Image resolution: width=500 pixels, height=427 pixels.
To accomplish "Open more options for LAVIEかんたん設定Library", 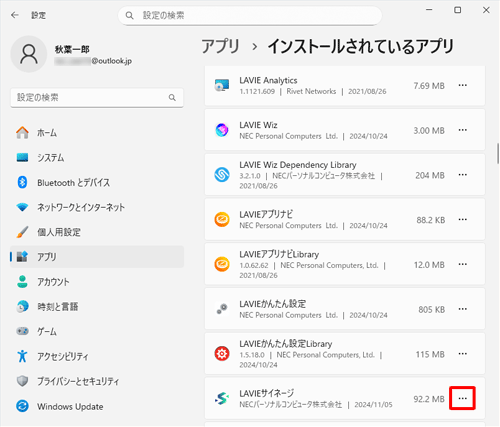I will coord(462,354).
